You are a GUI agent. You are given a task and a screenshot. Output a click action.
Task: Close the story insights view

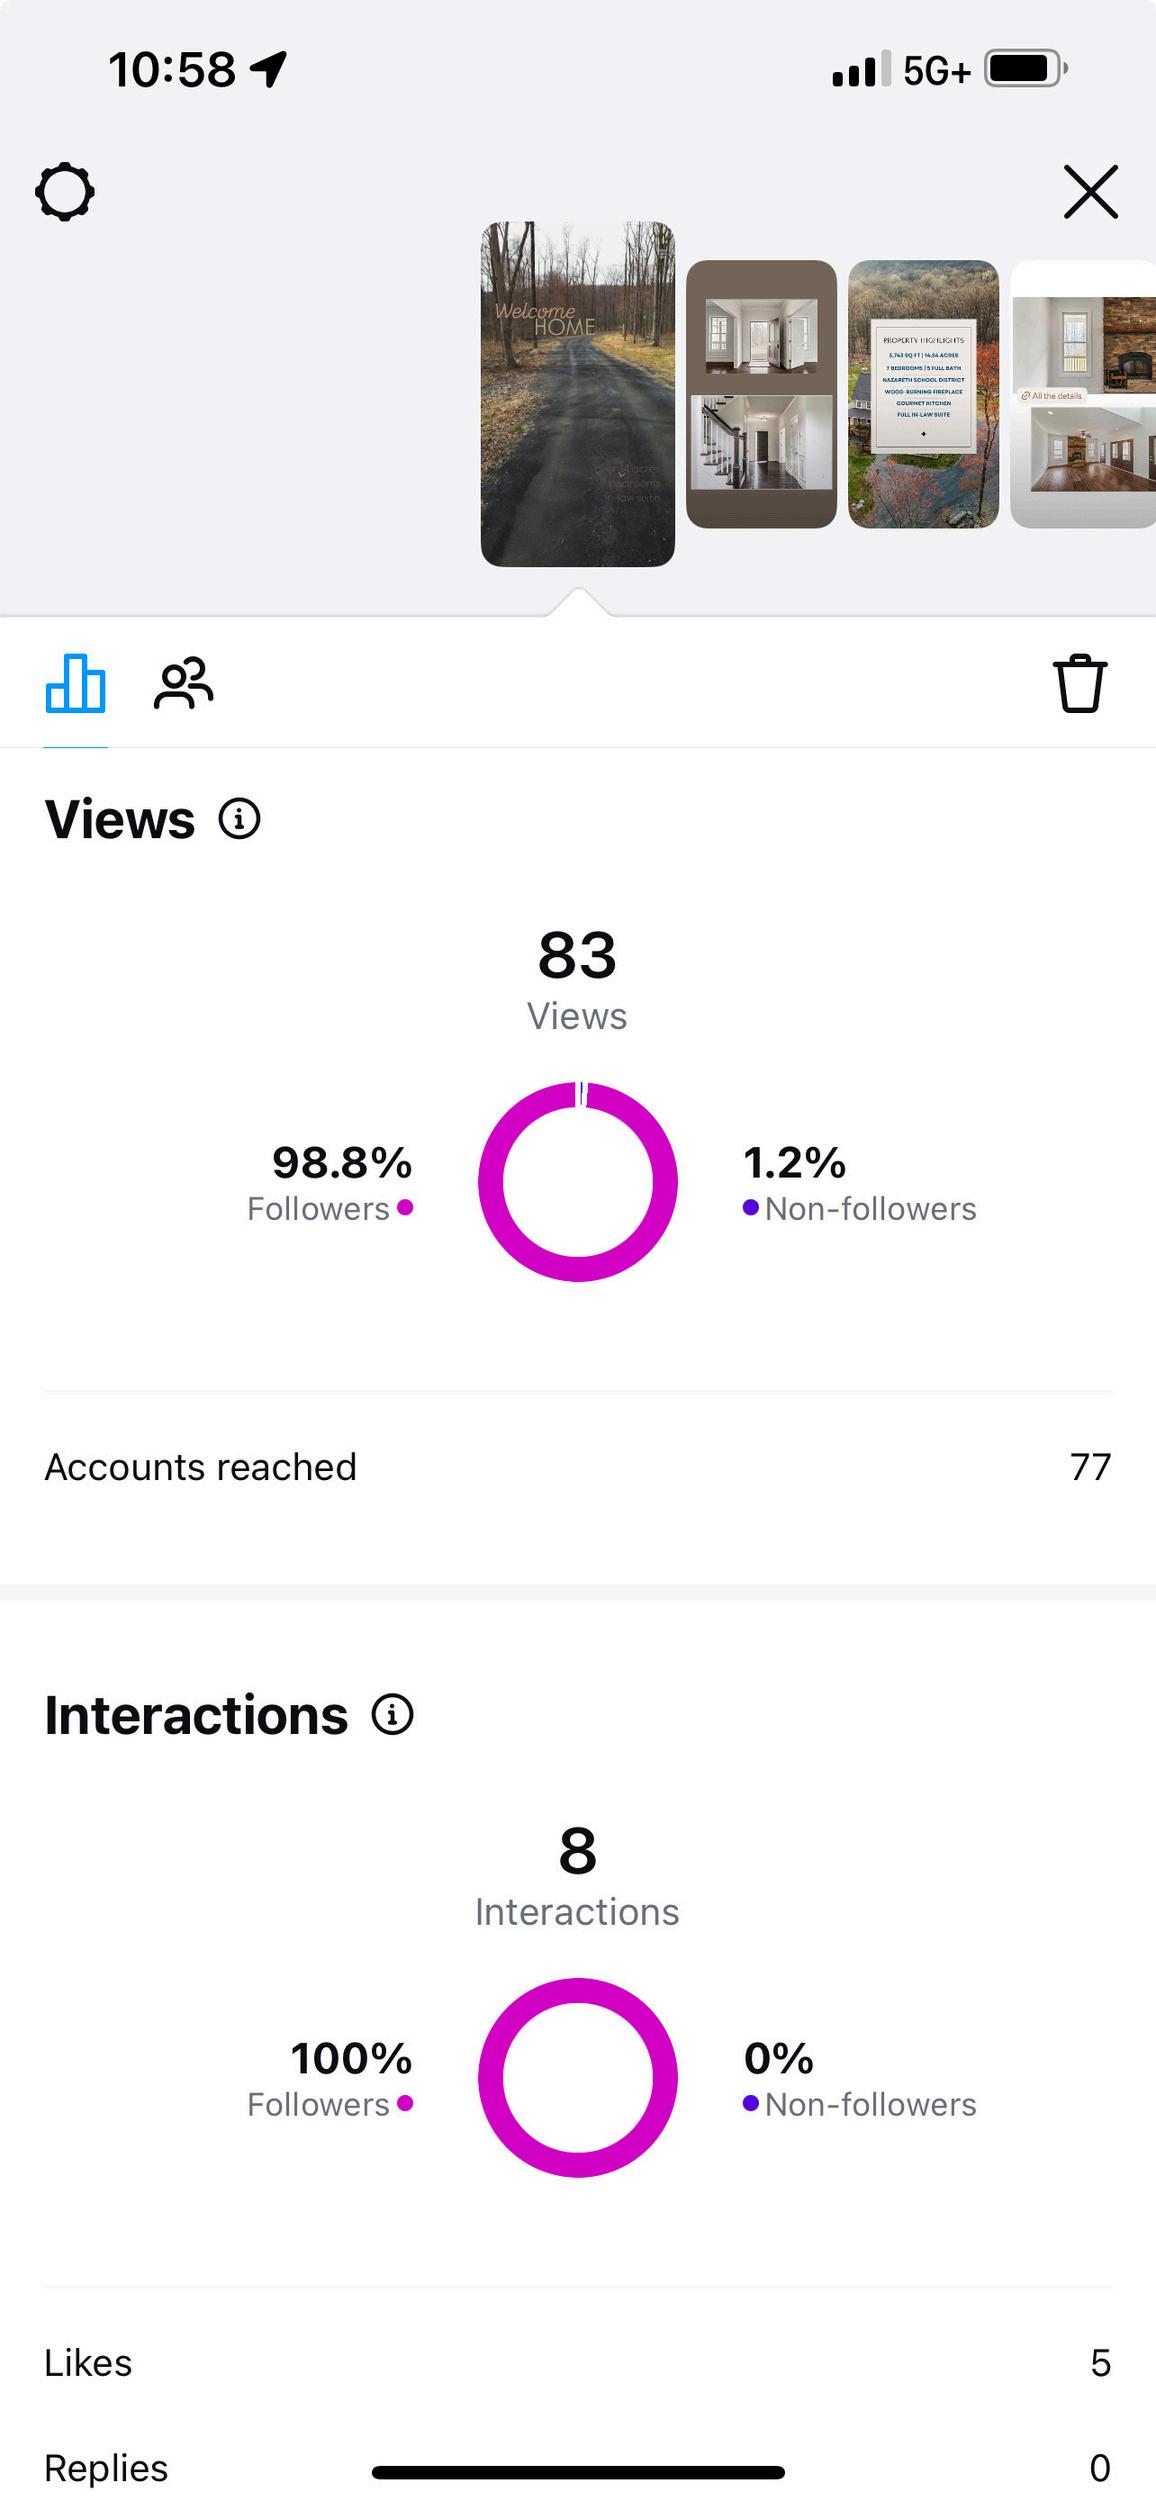1090,191
